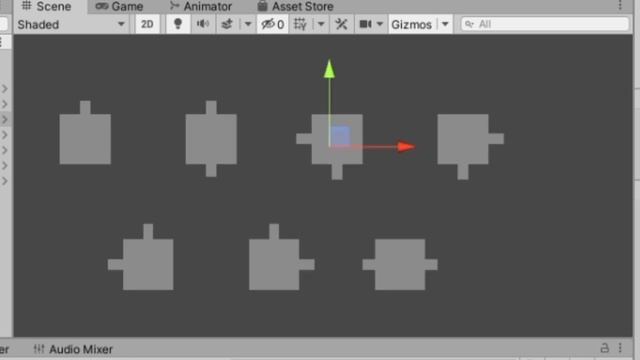Toggle the hidden objects visibility counter
This screenshot has height=360, width=640.
pos(272,24)
